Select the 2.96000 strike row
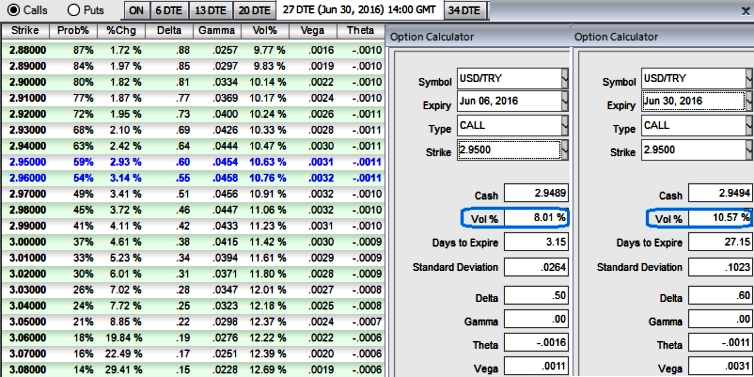The width and height of the screenshot is (754, 377). click(192, 178)
